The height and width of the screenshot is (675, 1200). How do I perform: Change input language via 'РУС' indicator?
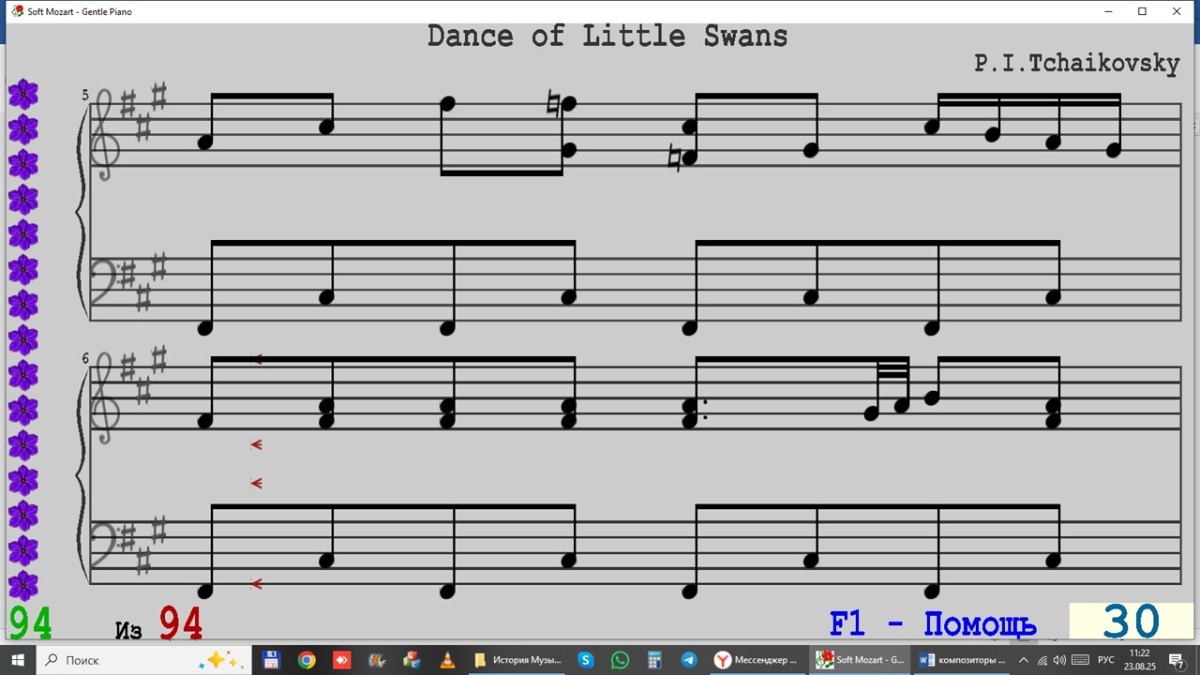1106,660
